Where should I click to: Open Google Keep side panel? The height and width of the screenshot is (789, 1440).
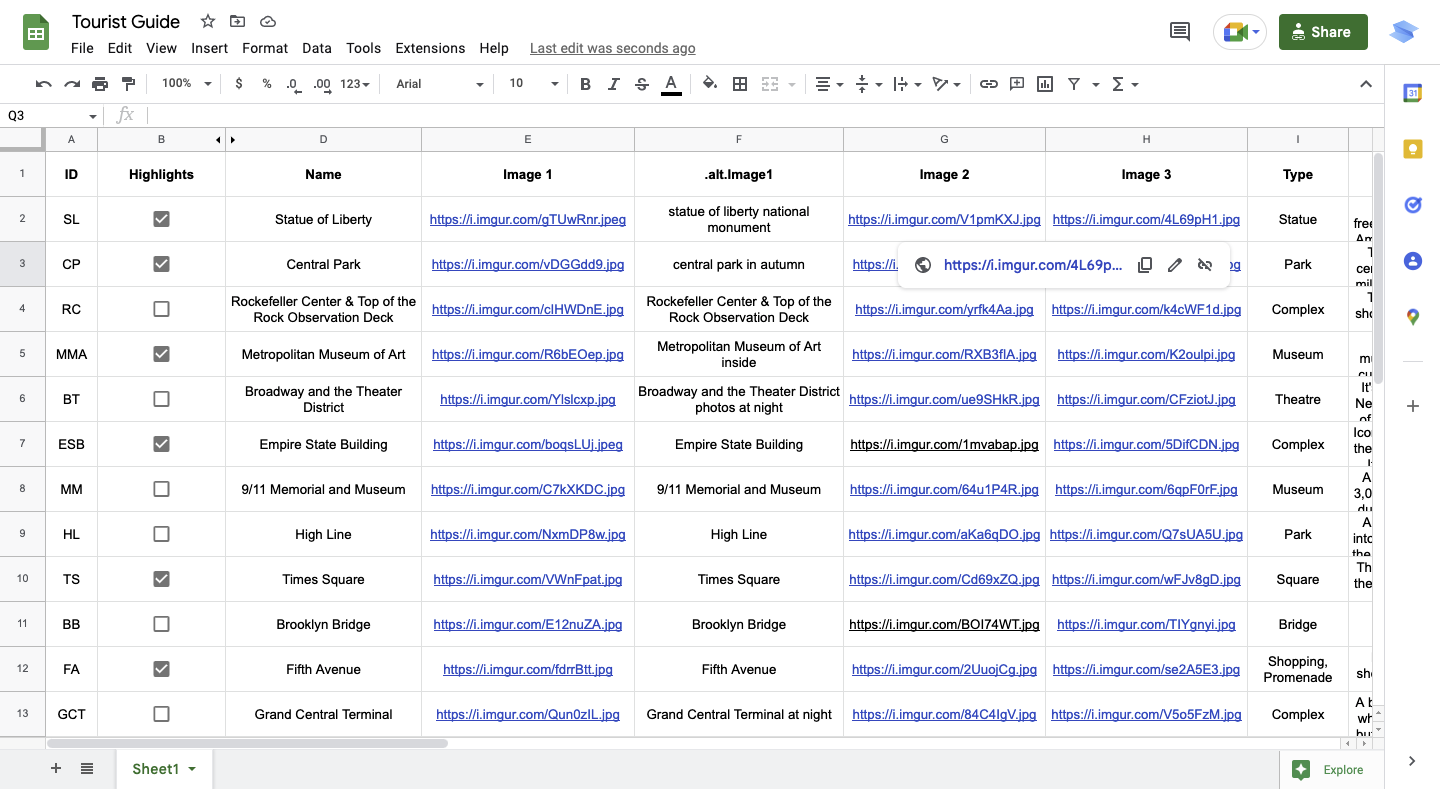click(1412, 149)
